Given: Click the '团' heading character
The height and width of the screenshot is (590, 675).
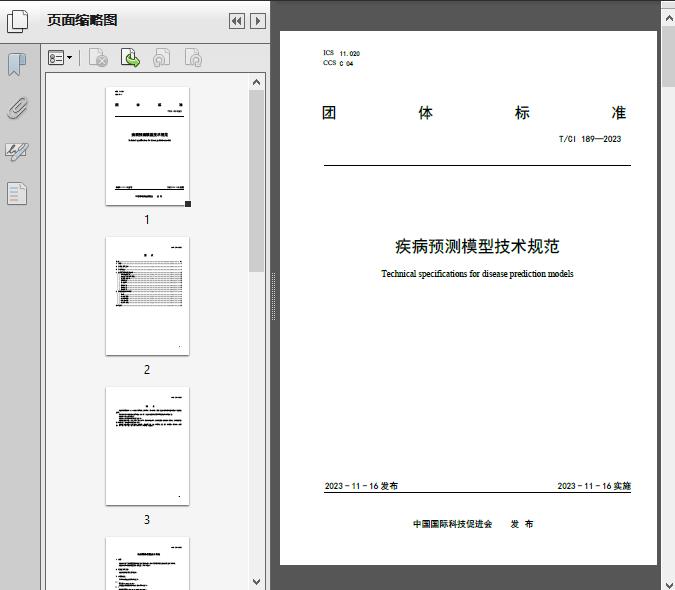Looking at the screenshot, I should click(329, 113).
